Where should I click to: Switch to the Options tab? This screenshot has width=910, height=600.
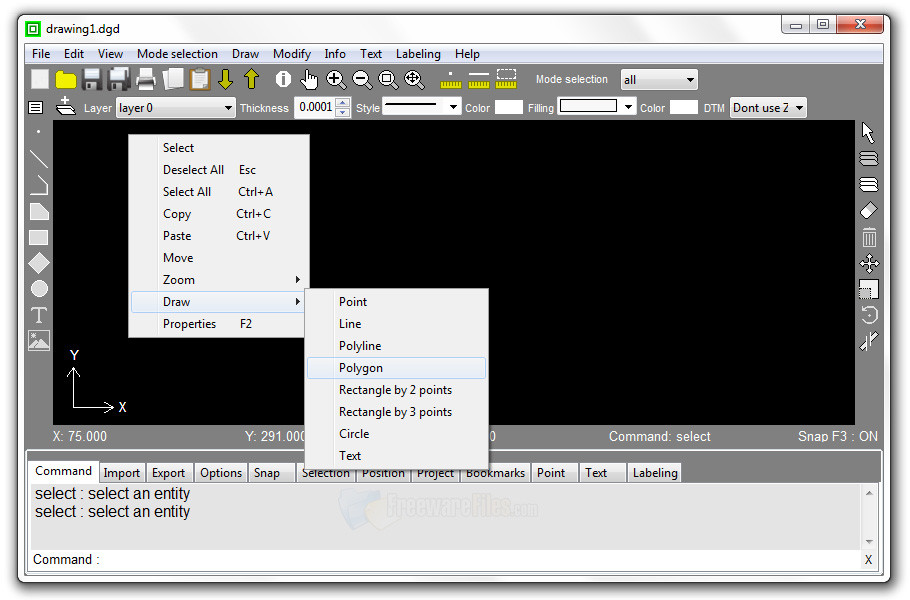221,473
